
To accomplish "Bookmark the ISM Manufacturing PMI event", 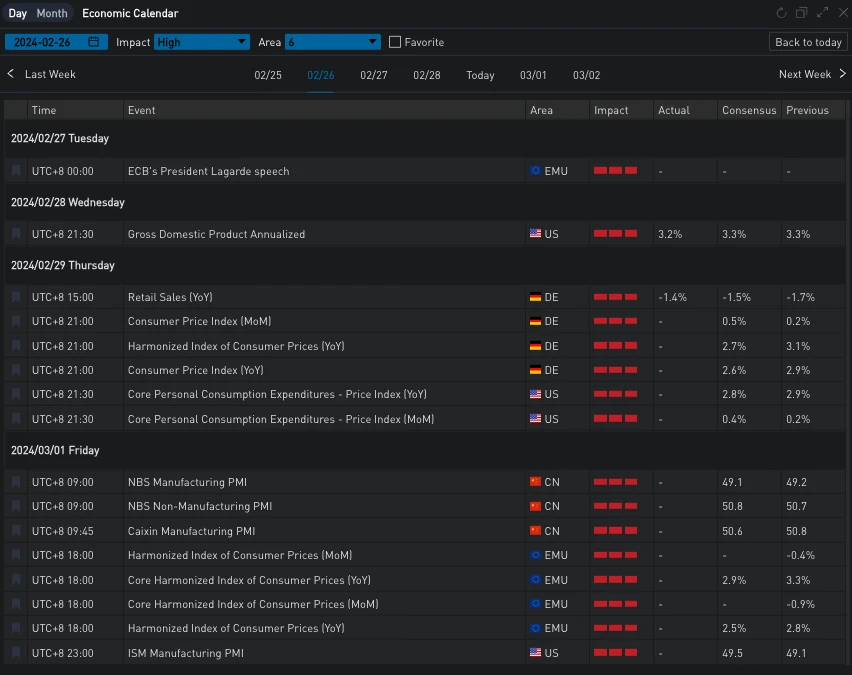I will click(x=16, y=653).
